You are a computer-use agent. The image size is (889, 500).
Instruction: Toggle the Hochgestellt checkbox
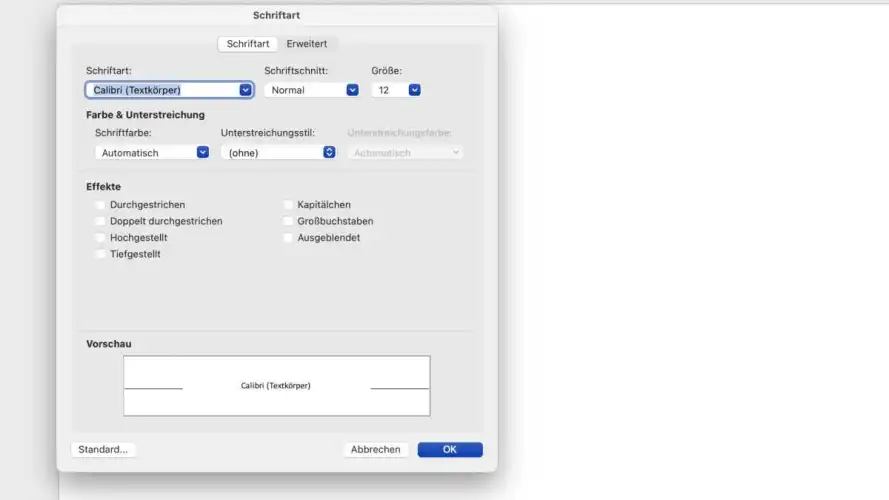click(100, 238)
